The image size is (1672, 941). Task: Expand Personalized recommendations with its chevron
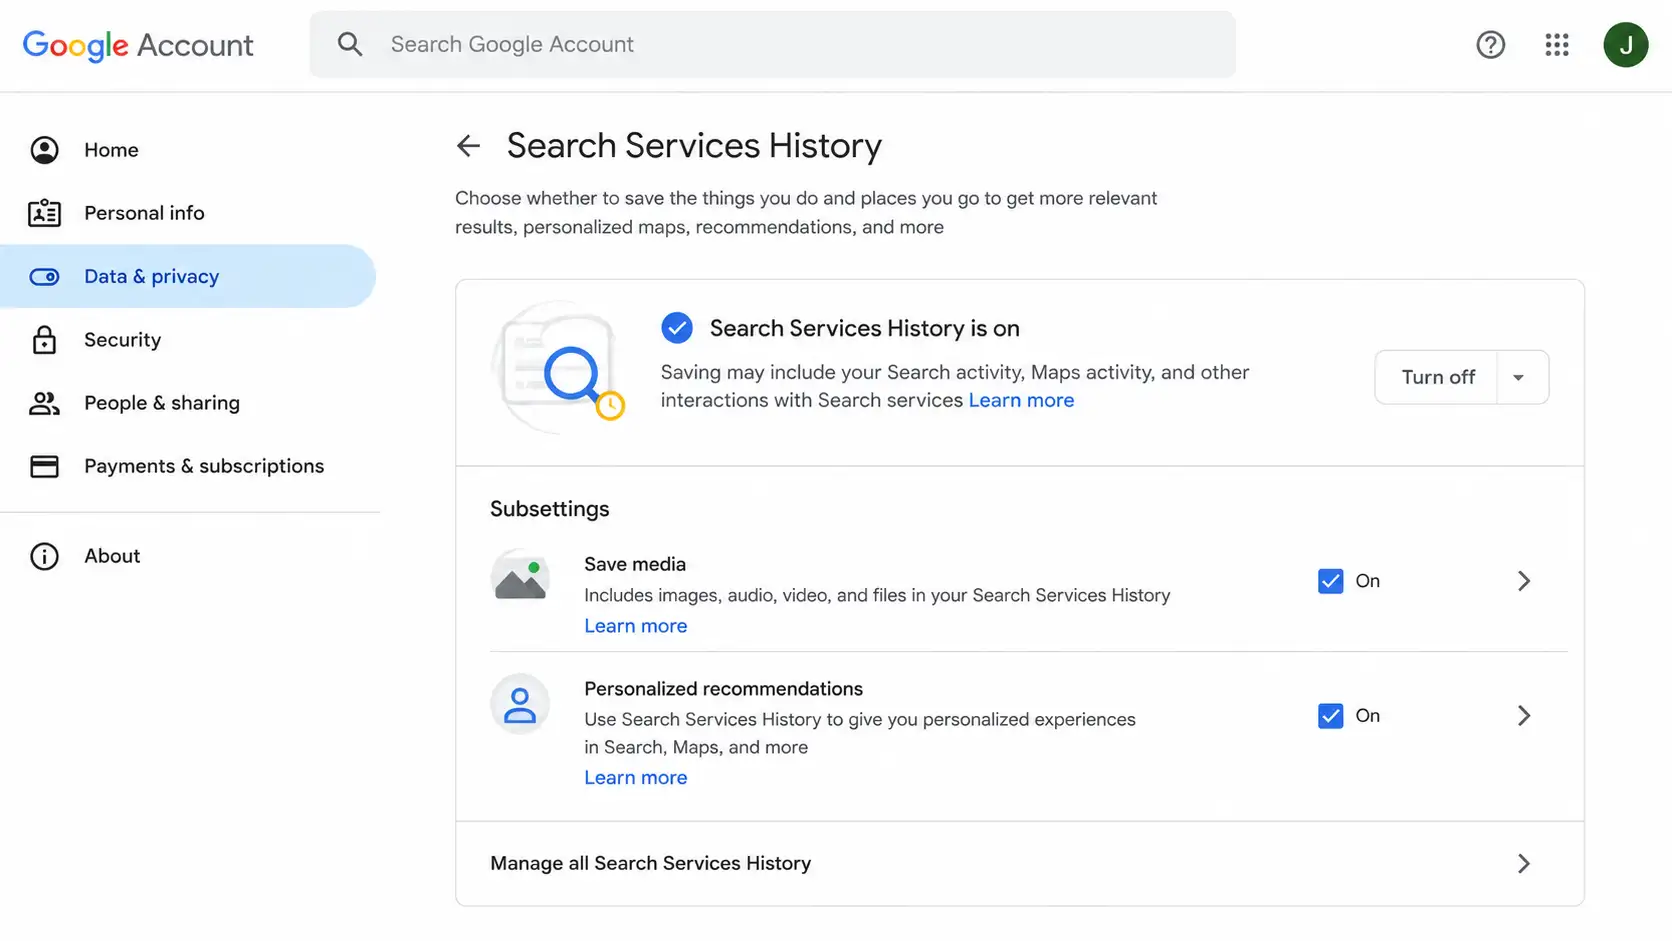1523,716
